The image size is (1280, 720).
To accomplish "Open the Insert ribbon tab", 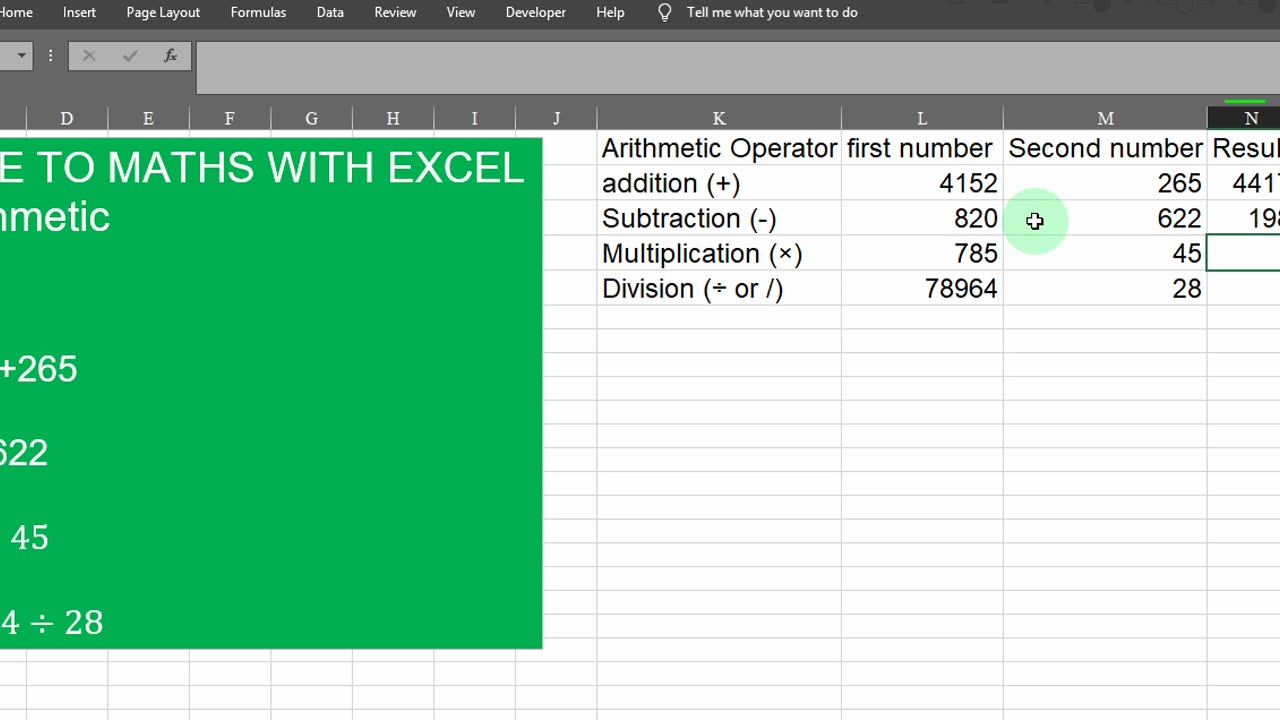I will click(x=79, y=12).
